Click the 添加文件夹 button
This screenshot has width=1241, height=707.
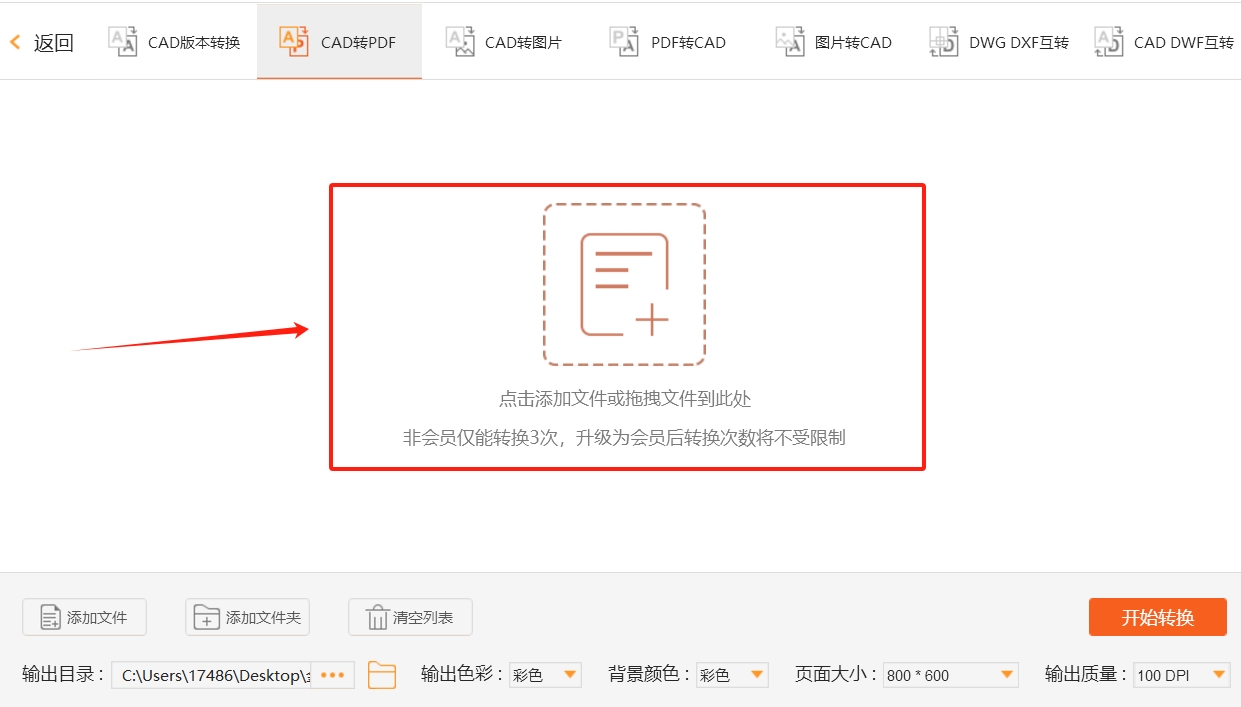pyautogui.click(x=247, y=617)
